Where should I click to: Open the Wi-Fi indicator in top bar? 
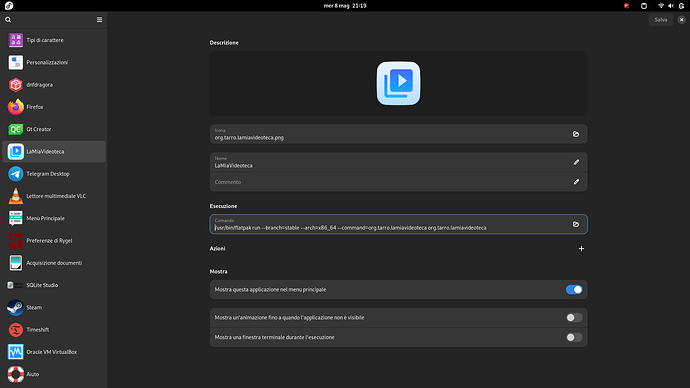click(x=661, y=6)
